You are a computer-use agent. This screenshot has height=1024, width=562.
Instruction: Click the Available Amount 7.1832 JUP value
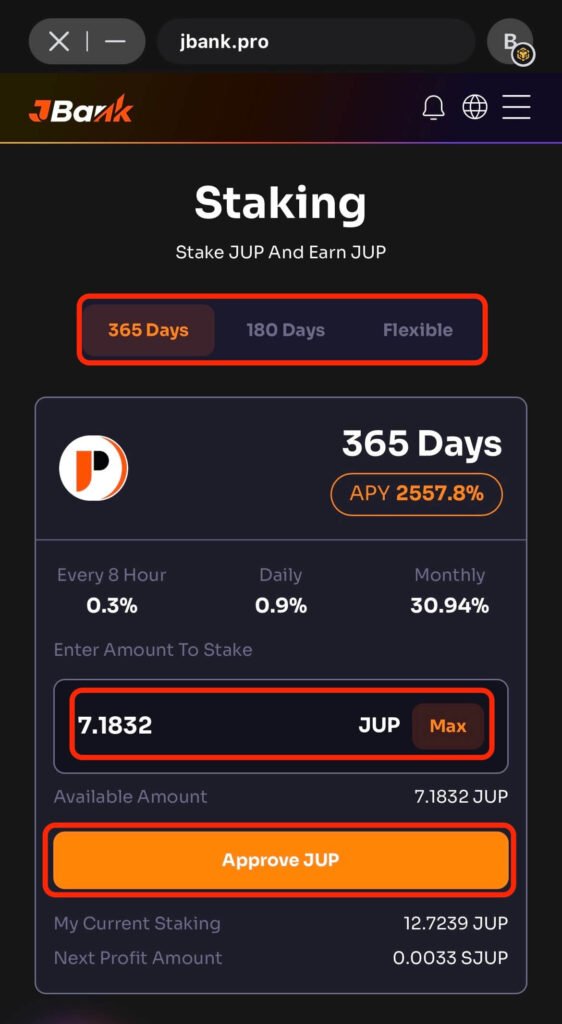pos(461,797)
